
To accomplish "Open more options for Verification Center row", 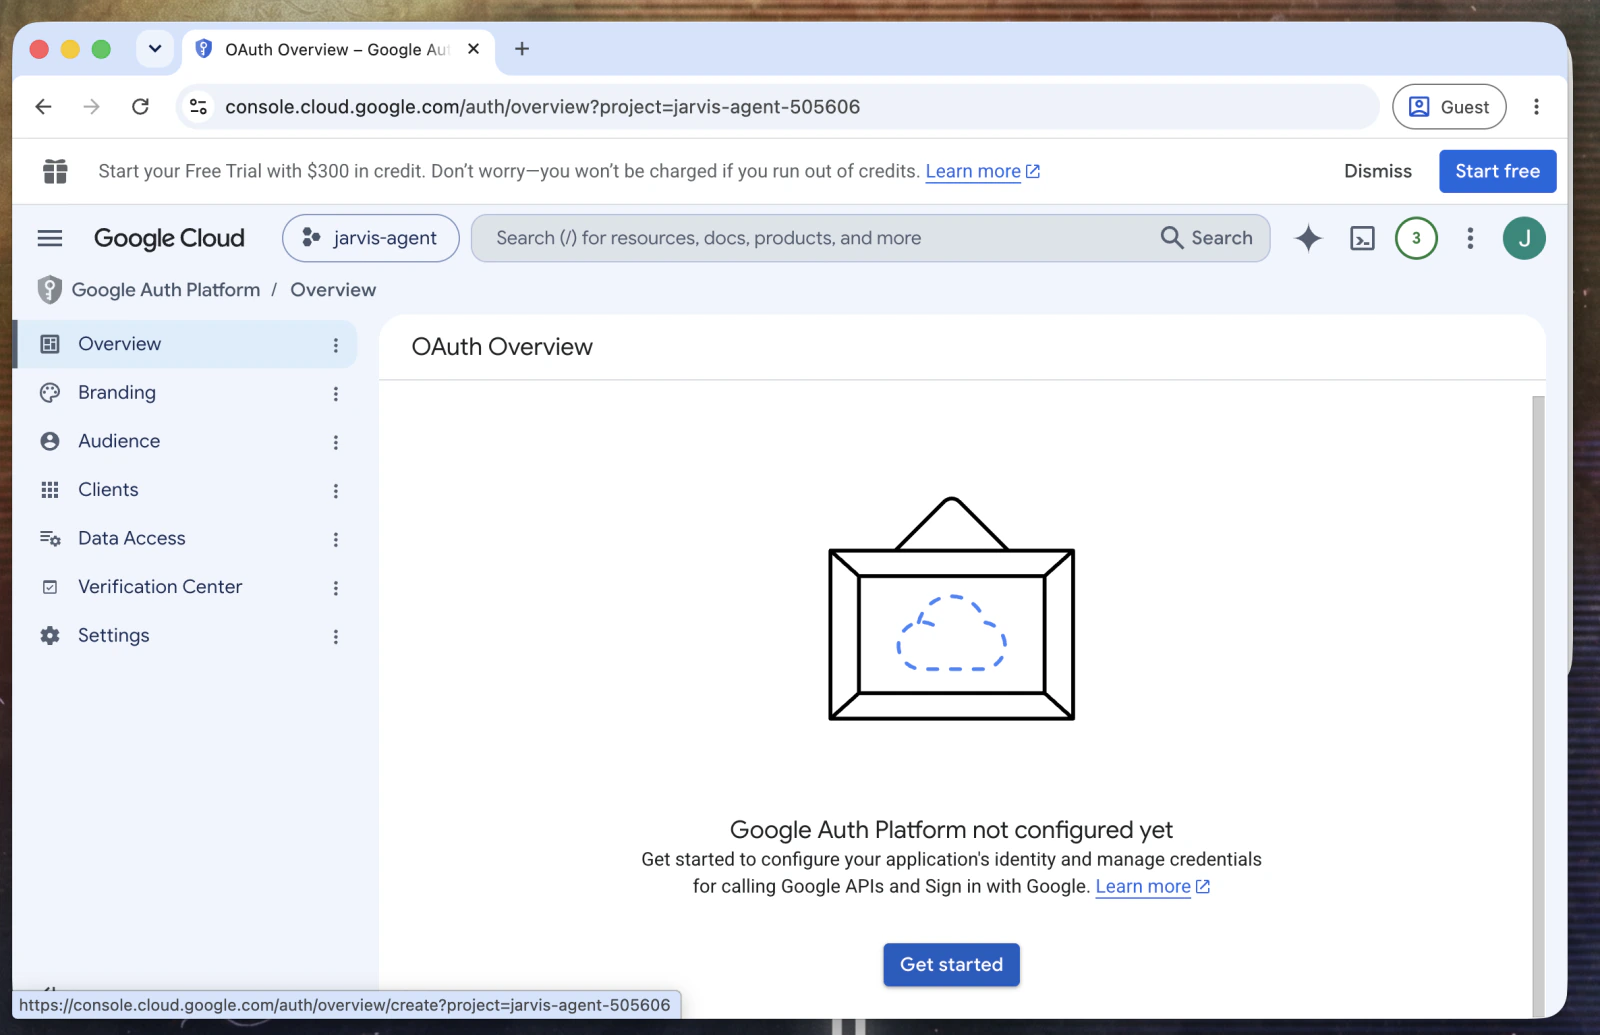I will (336, 588).
